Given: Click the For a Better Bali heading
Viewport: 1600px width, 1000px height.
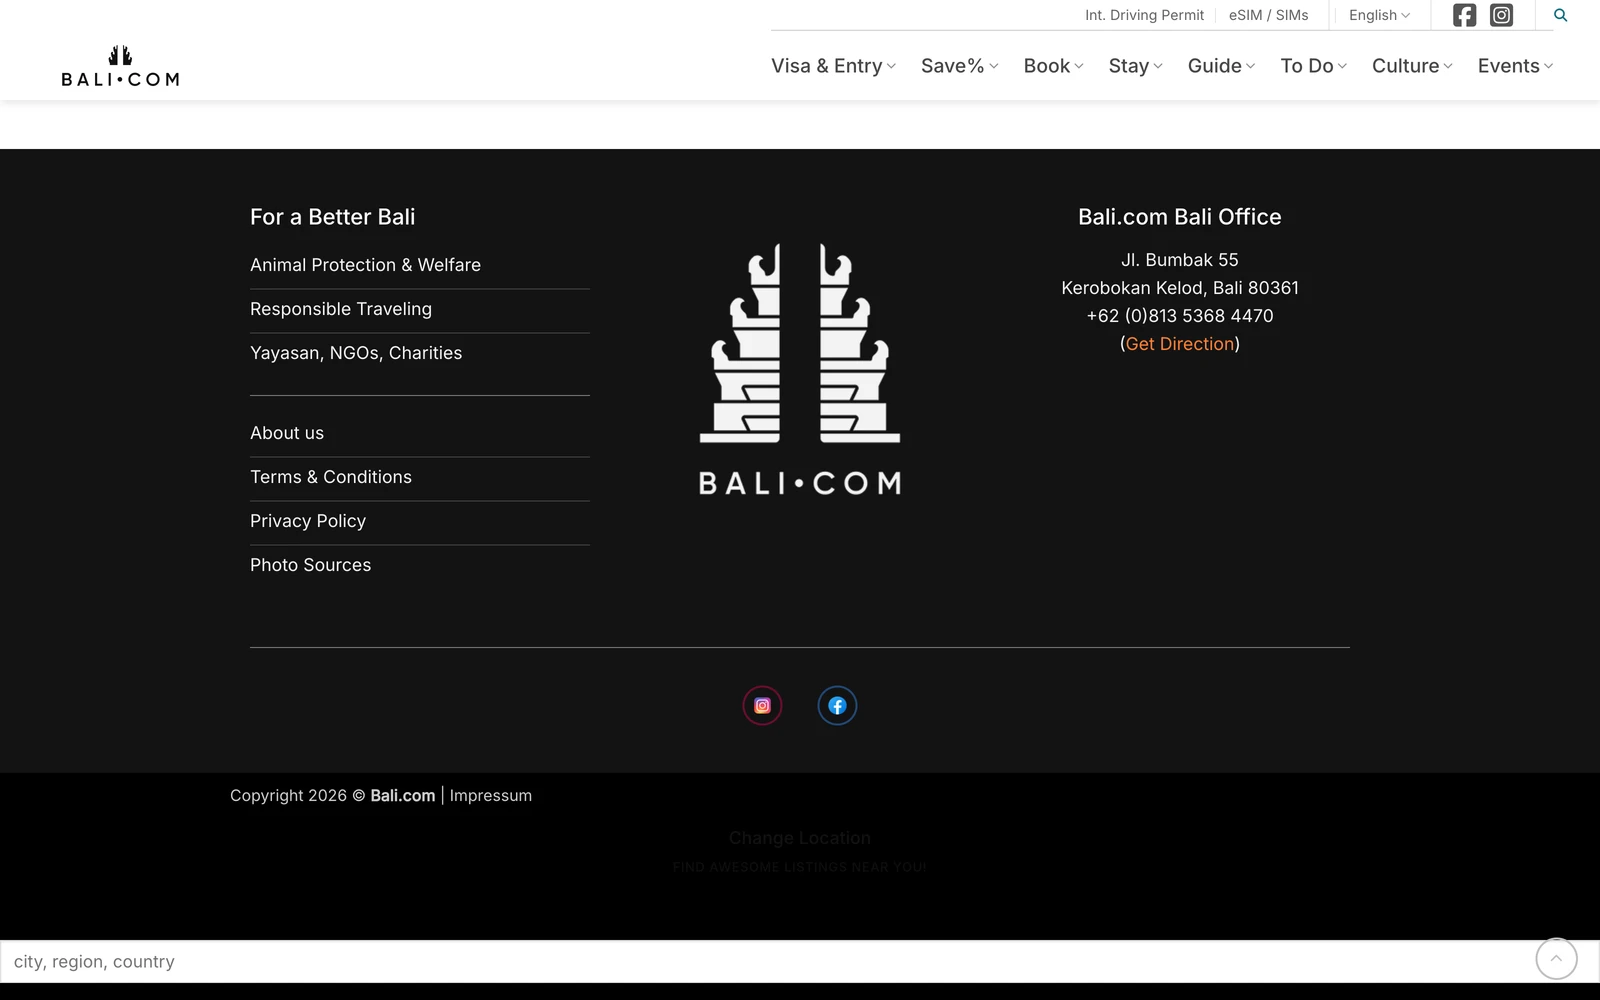Looking at the screenshot, I should [332, 217].
